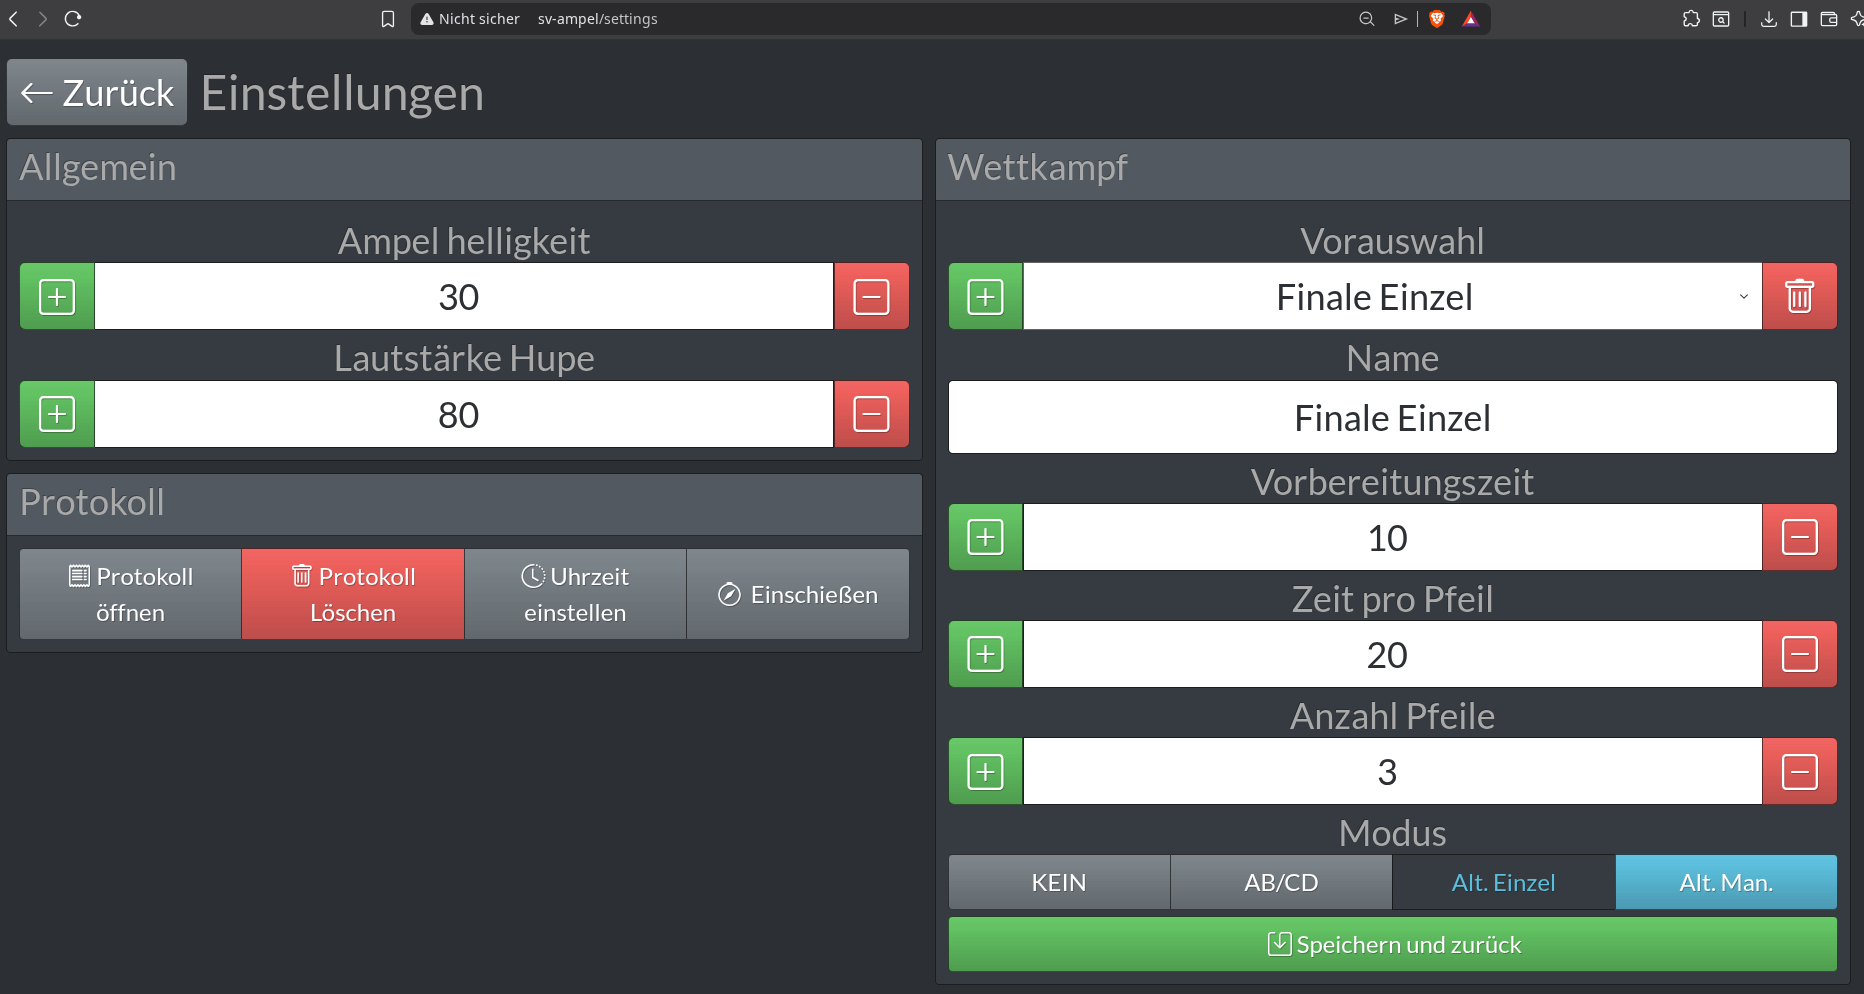The height and width of the screenshot is (994, 1864).
Task: Delete the Vorauswahl preset with trash icon
Action: click(x=1799, y=297)
